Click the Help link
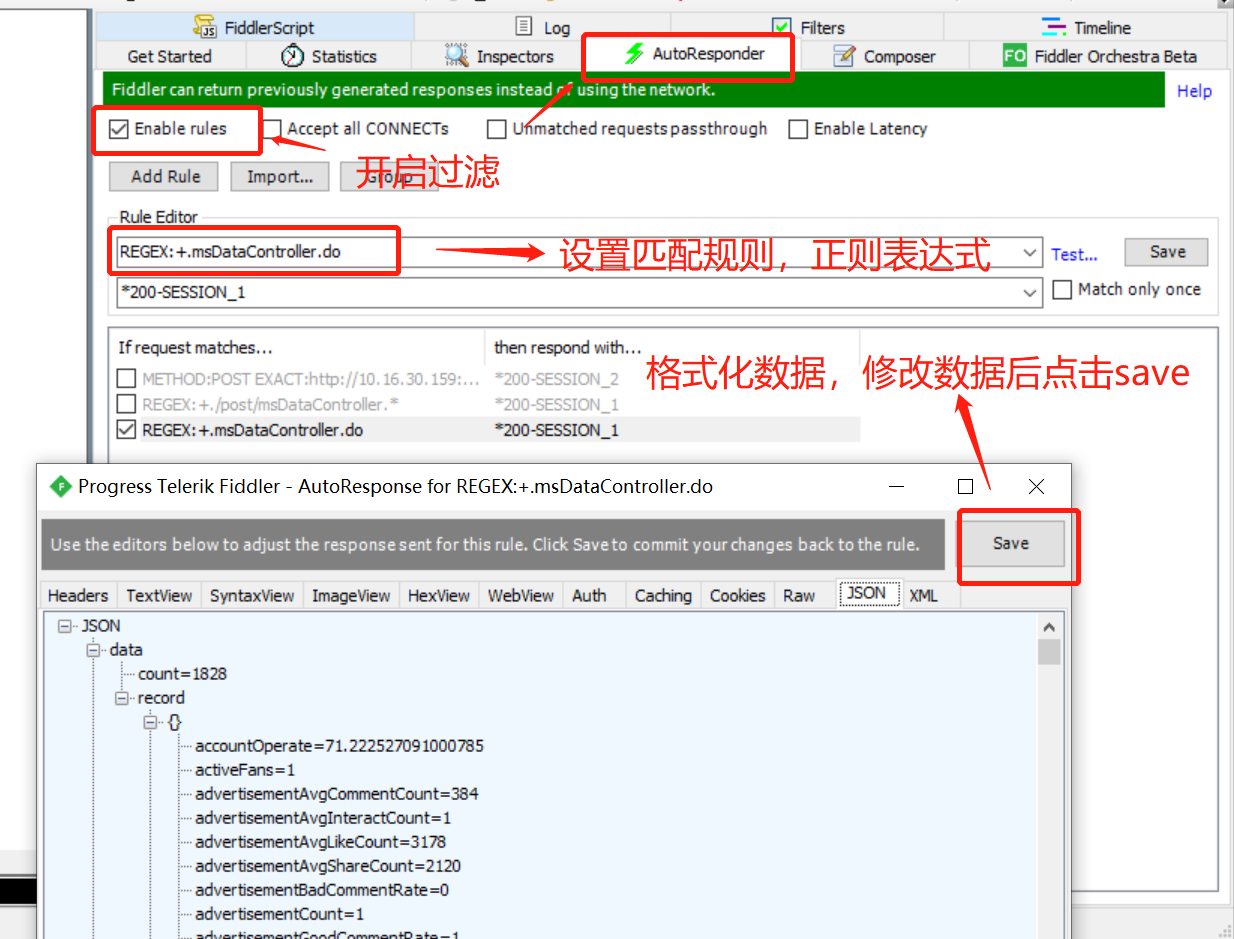This screenshot has height=939, width=1234. pos(1194,91)
